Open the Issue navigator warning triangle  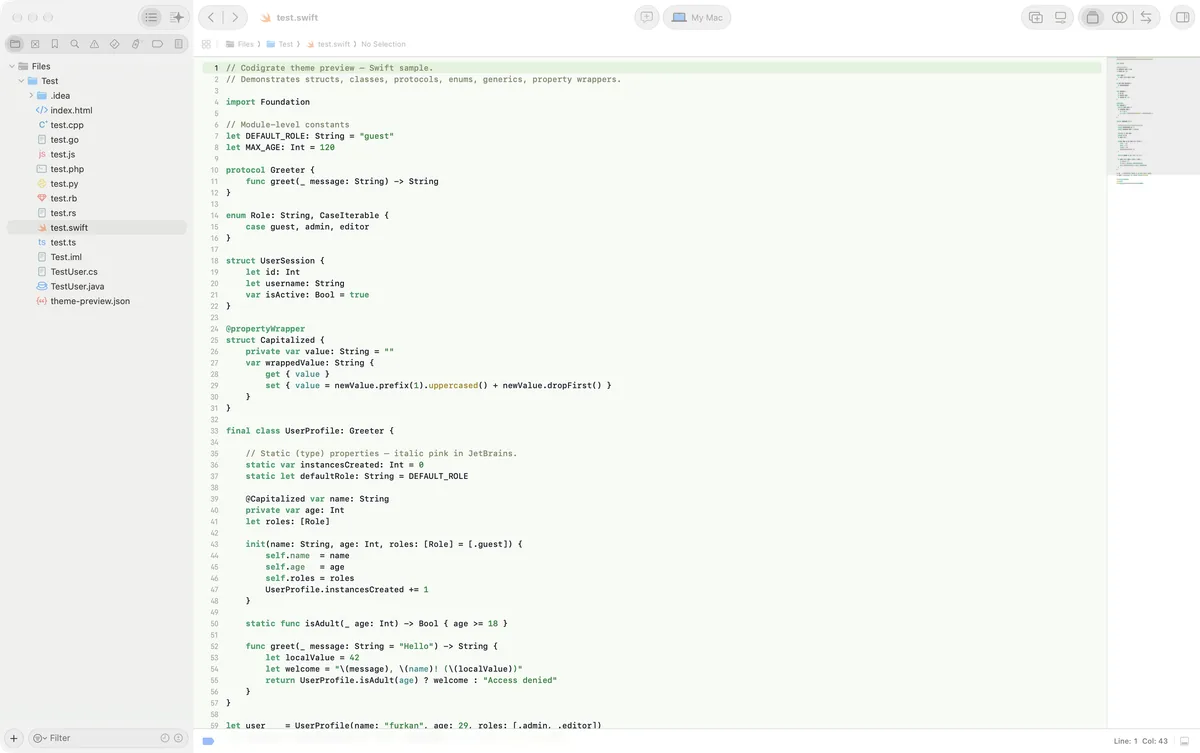point(94,44)
